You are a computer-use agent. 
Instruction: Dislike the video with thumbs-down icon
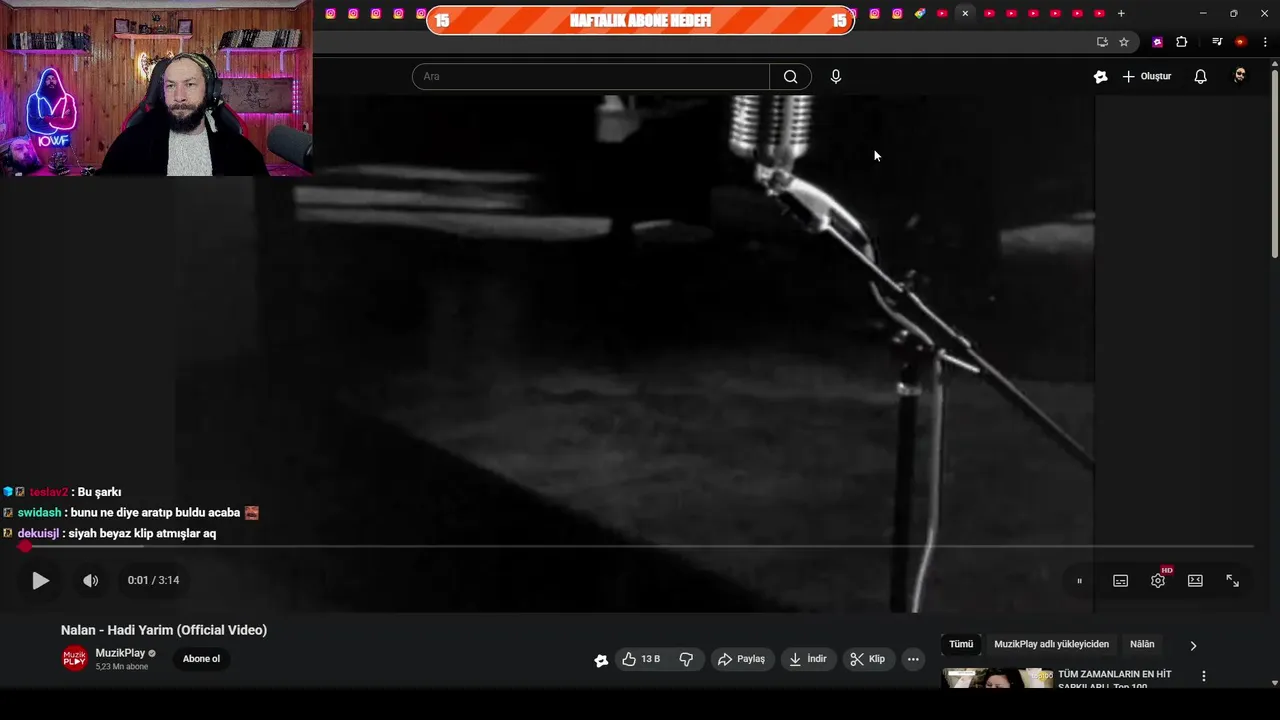[686, 659]
